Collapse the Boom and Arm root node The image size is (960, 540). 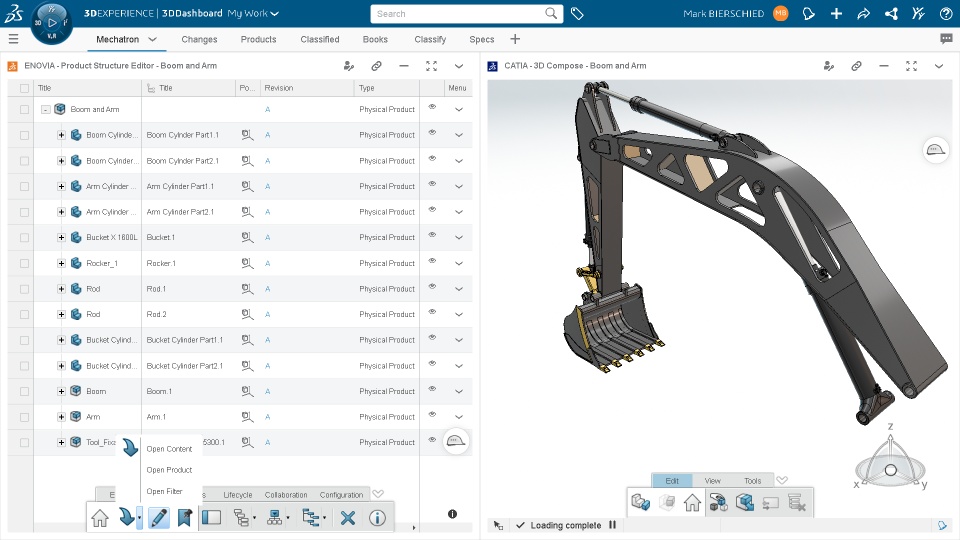click(45, 110)
